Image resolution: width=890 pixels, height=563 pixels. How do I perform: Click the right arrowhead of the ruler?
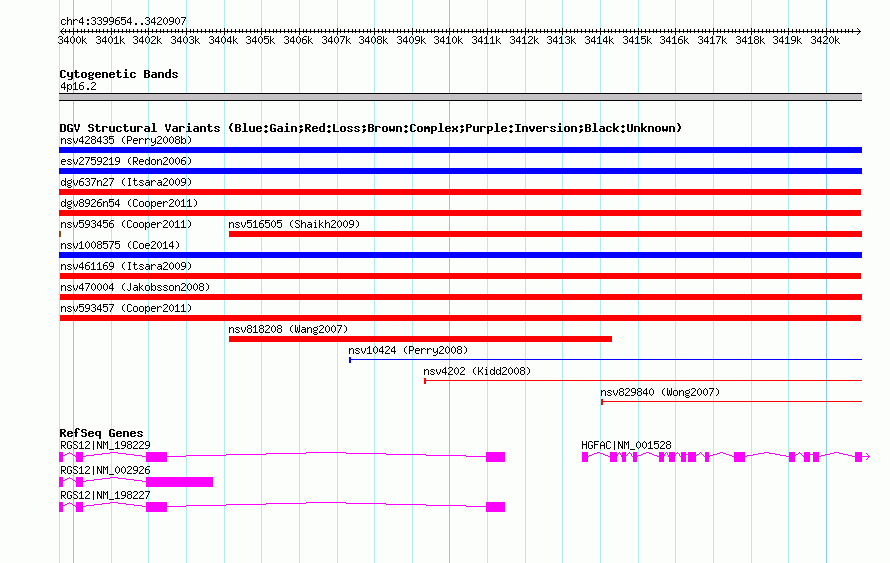(858, 31)
